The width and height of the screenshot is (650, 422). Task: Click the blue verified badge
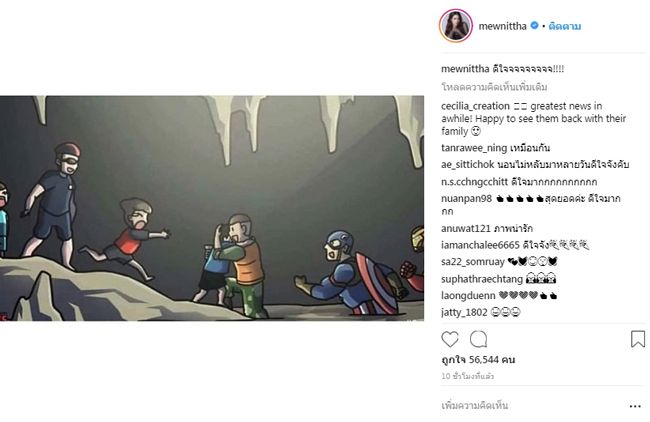pyautogui.click(x=534, y=25)
